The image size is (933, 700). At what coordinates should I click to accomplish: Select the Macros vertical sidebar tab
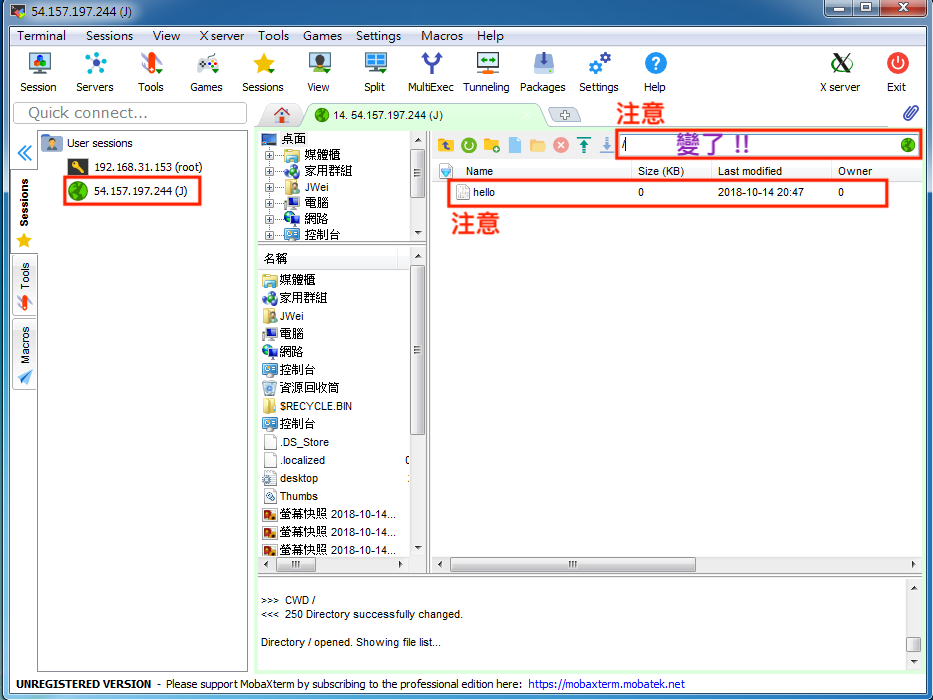click(24, 354)
